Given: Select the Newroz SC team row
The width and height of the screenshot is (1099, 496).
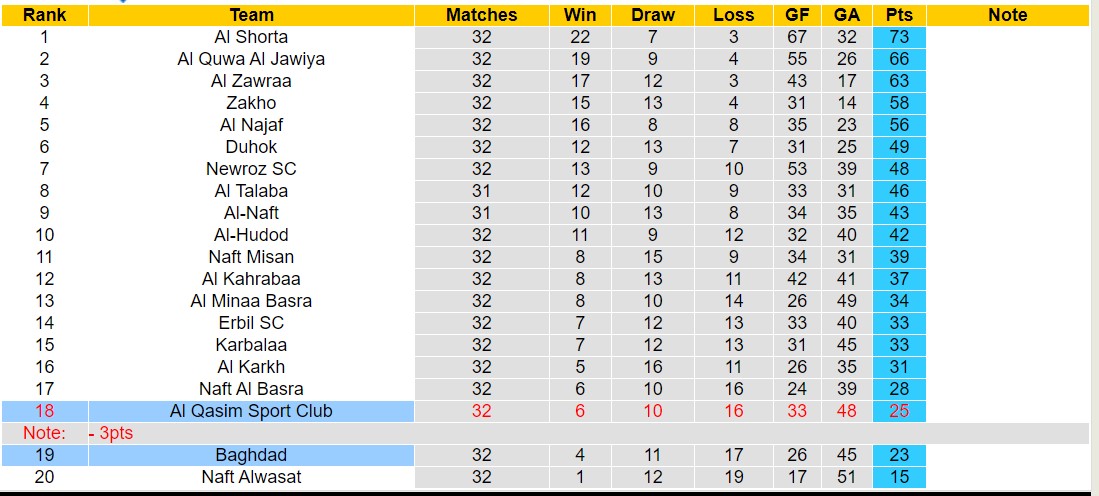Looking at the screenshot, I should 251,169.
